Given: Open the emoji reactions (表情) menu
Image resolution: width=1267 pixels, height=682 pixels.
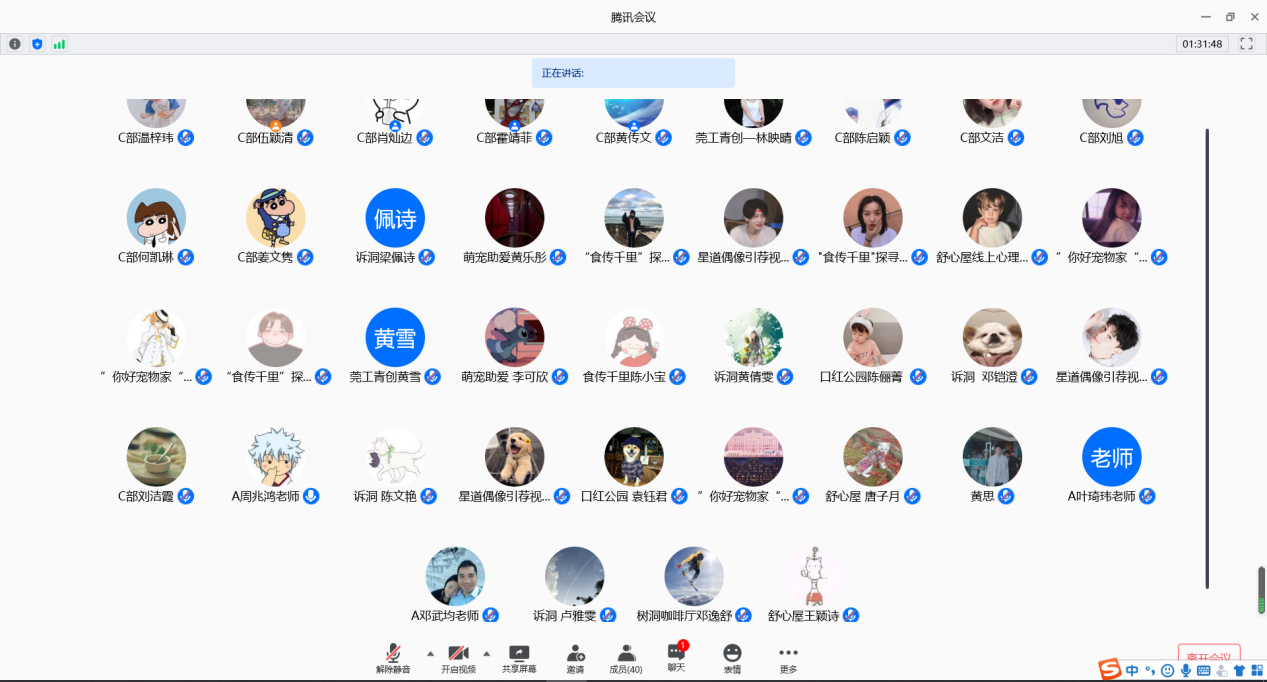Looking at the screenshot, I should [x=732, y=658].
